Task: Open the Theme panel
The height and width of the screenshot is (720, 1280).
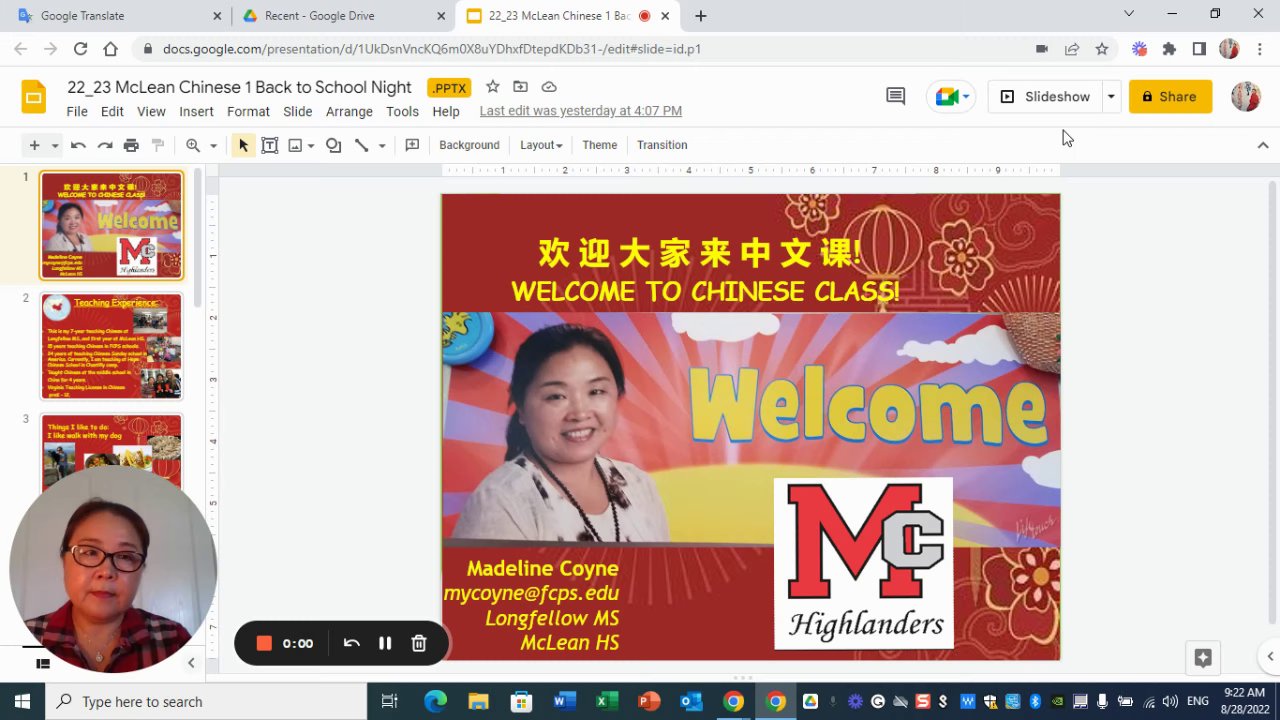Action: [600, 145]
